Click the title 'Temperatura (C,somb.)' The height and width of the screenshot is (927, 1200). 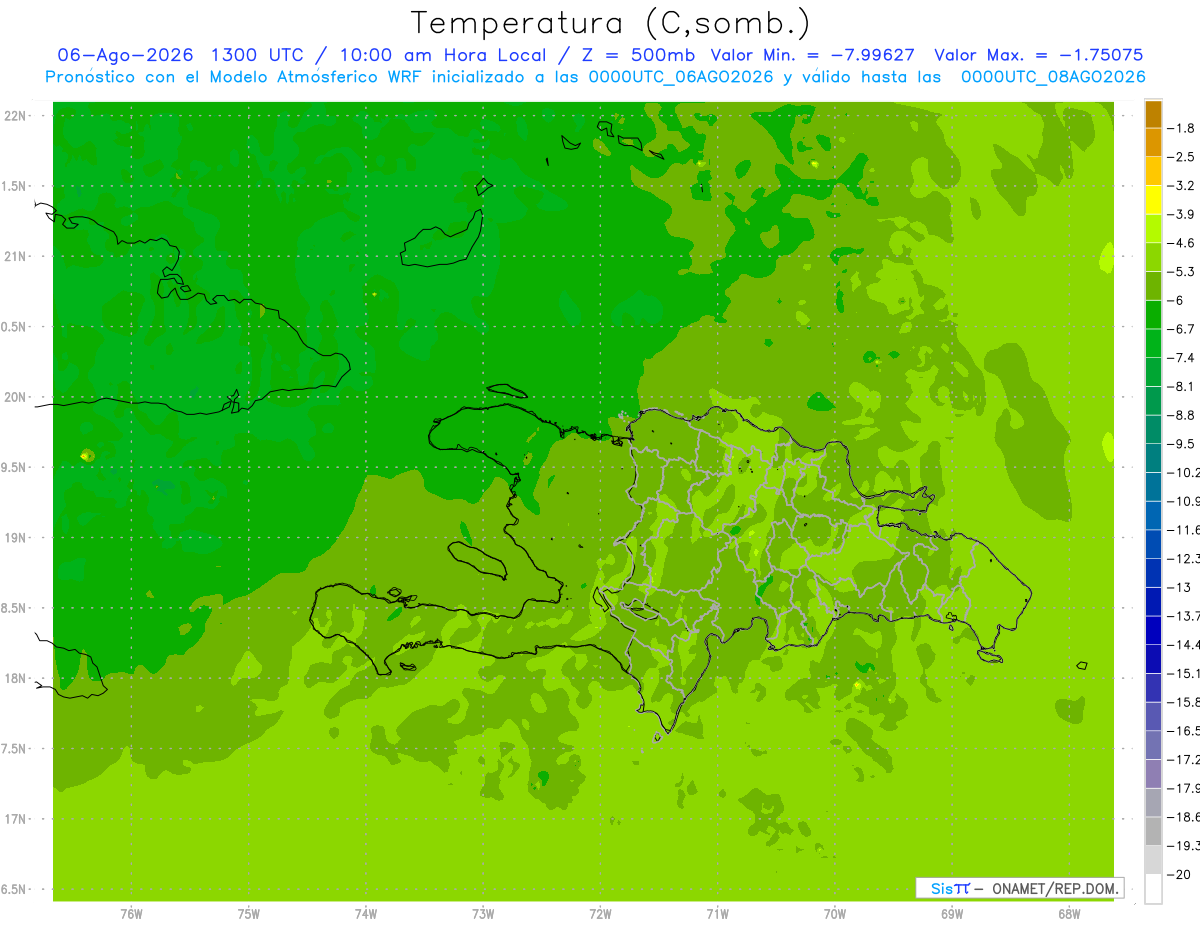tap(611, 23)
